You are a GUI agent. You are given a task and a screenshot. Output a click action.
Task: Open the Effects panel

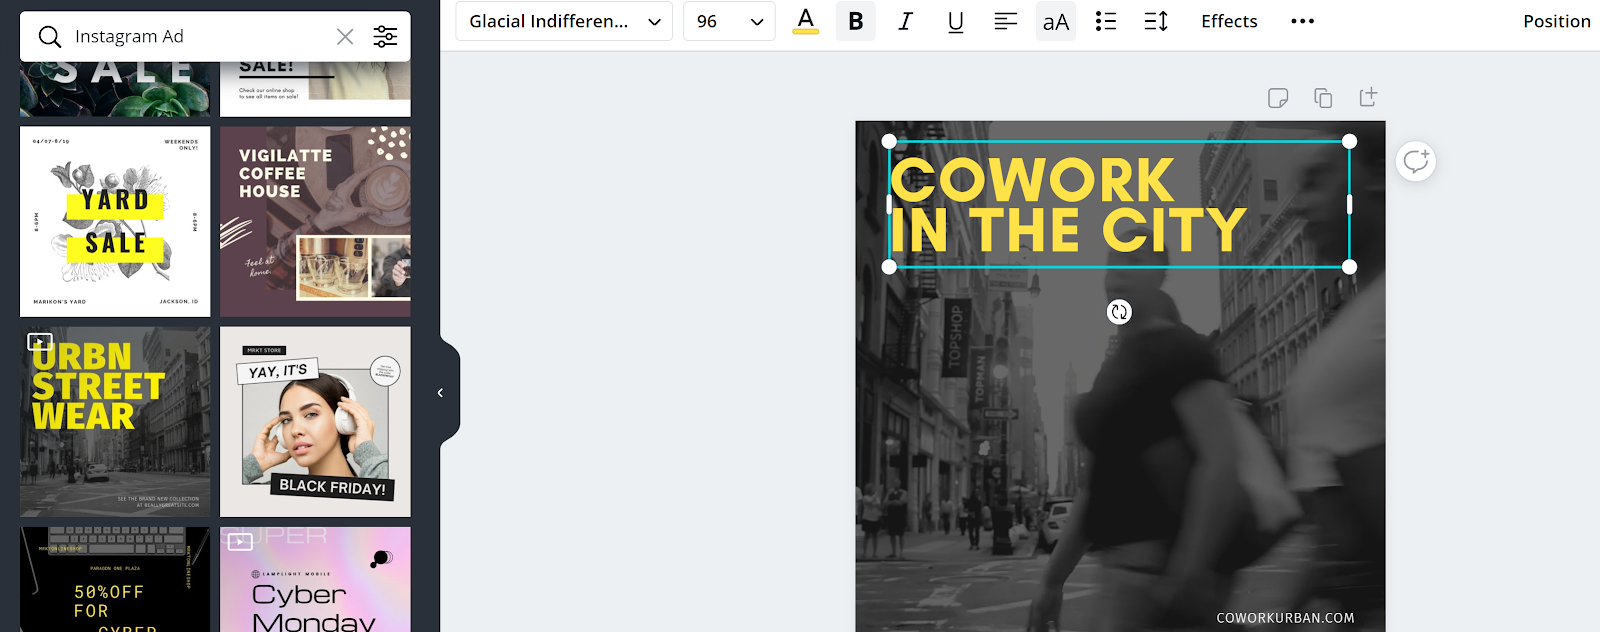pos(1229,21)
